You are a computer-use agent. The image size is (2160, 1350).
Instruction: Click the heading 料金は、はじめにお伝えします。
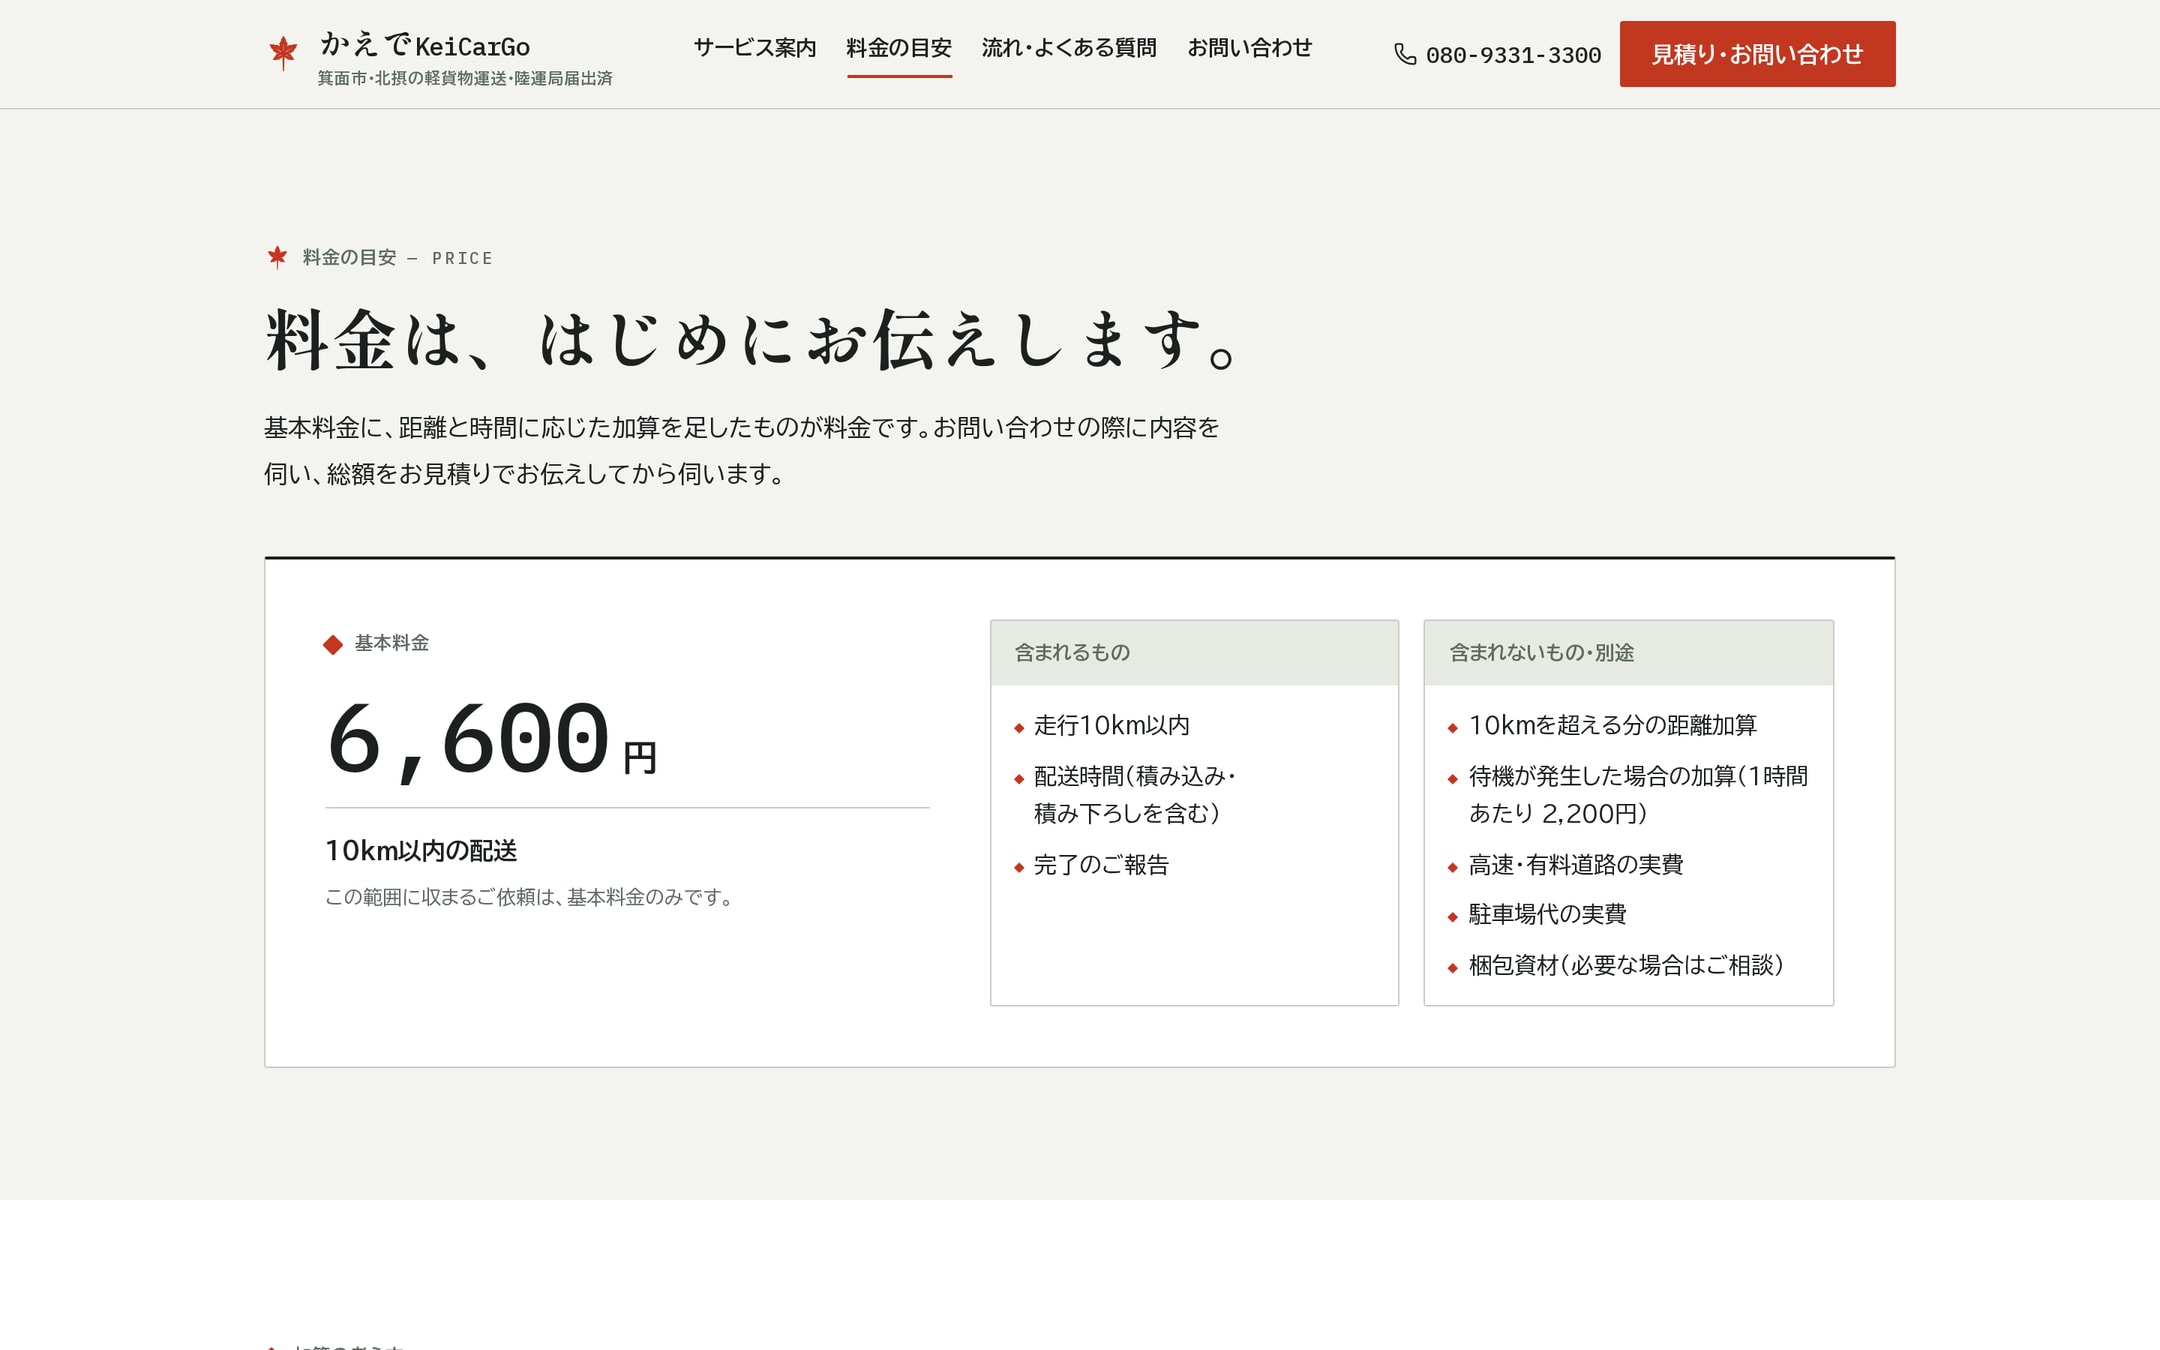pos(752,340)
